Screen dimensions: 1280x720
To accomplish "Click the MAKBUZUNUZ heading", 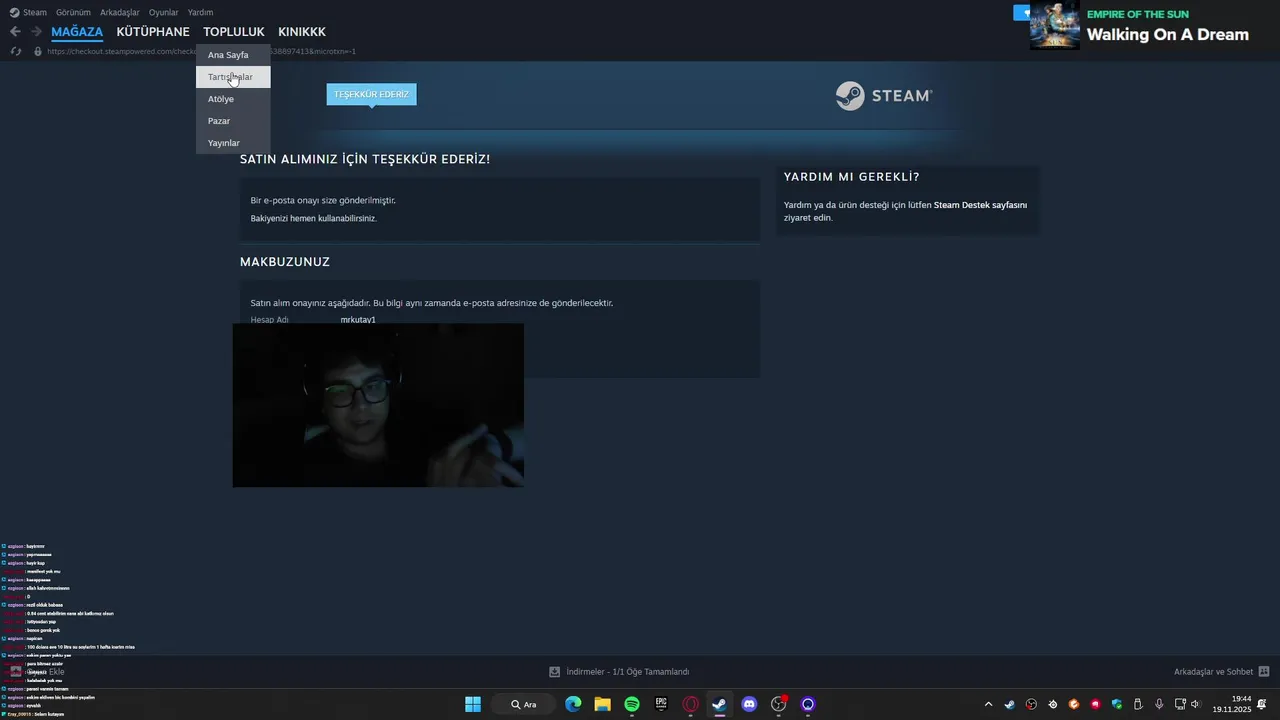I will [x=285, y=262].
